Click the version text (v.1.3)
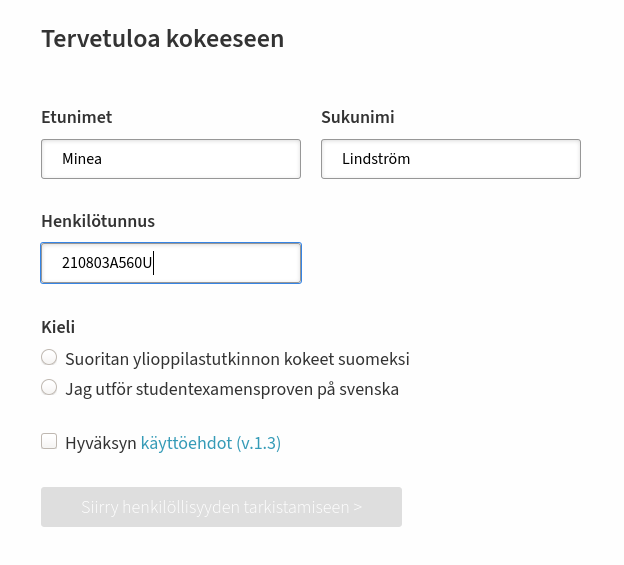This screenshot has width=624, height=565. (x=258, y=443)
